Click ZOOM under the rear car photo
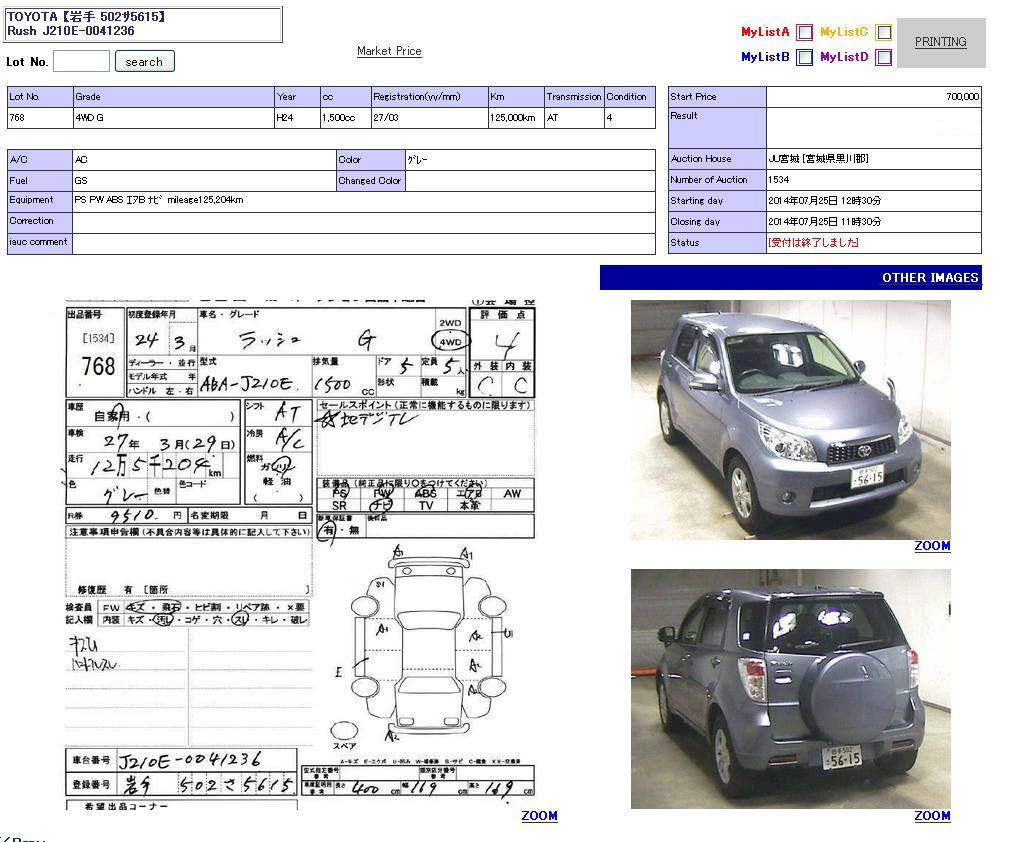This screenshot has height=842, width=1031. [932, 816]
